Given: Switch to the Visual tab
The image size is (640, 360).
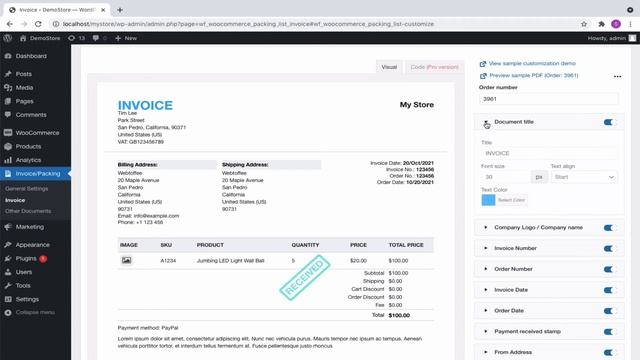Looking at the screenshot, I should 389,67.
